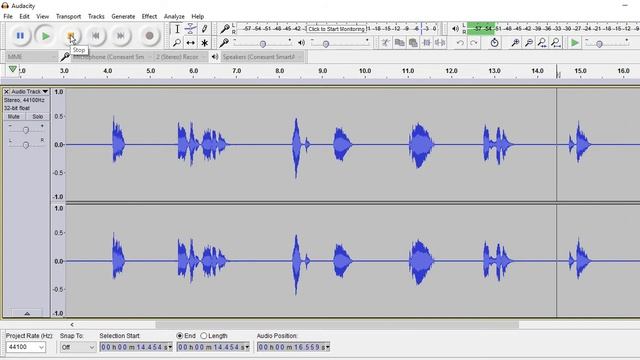640x360 pixels.
Task: Open Audio Position time format arrow
Action: click(327, 347)
